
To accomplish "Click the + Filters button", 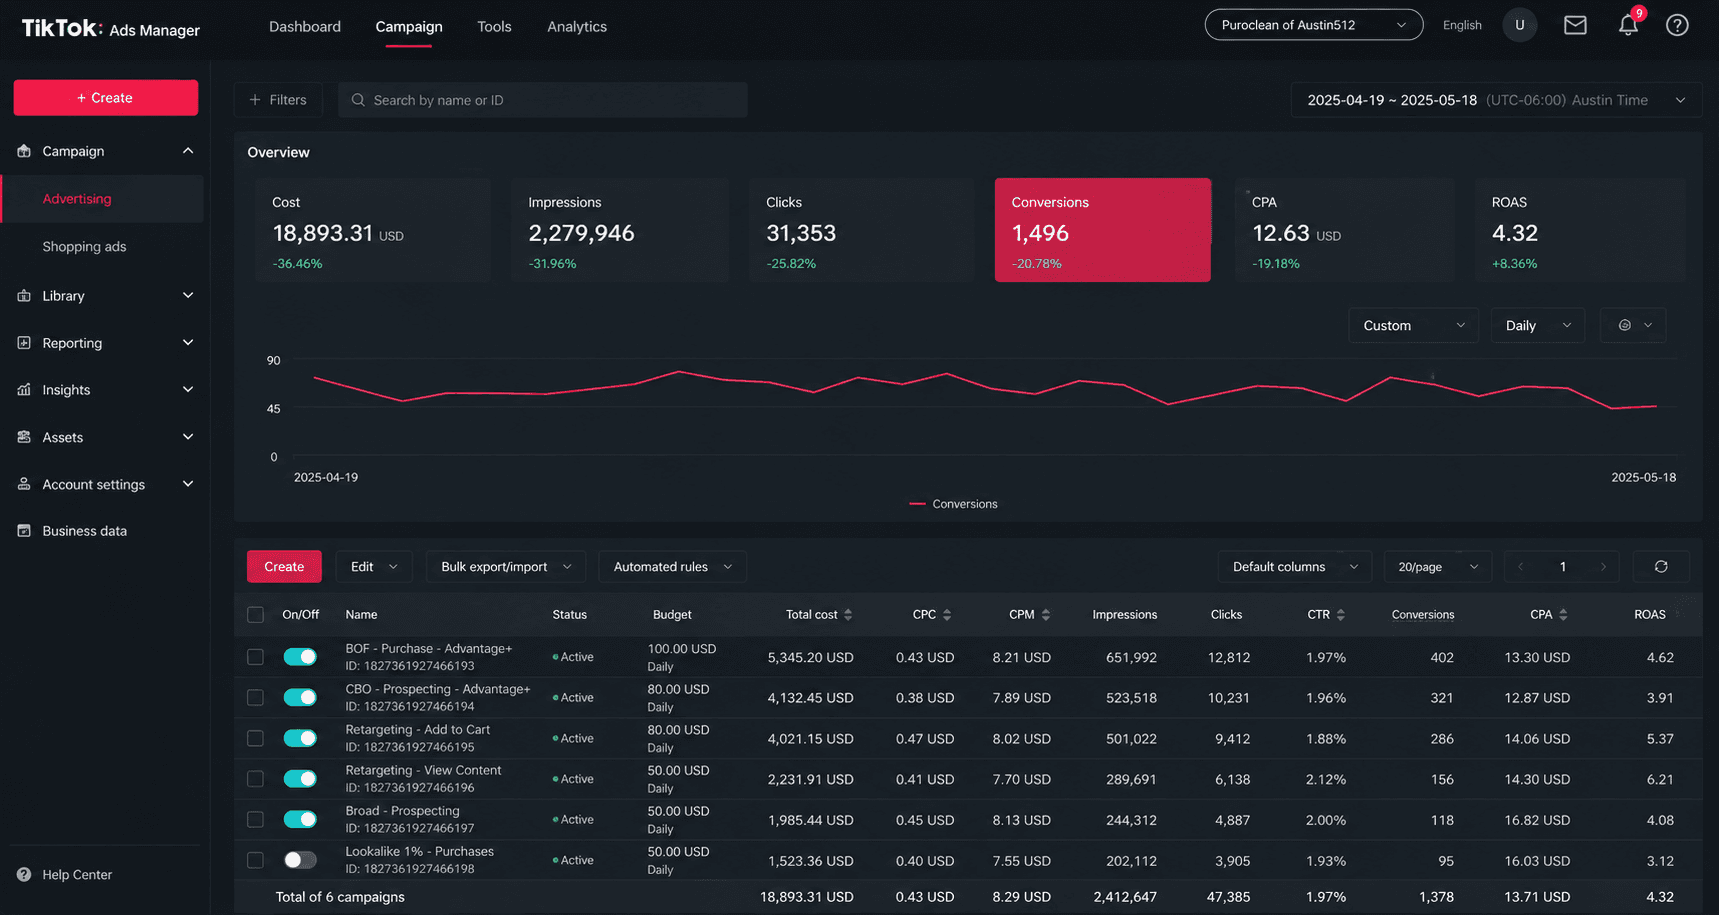I will coord(278,100).
